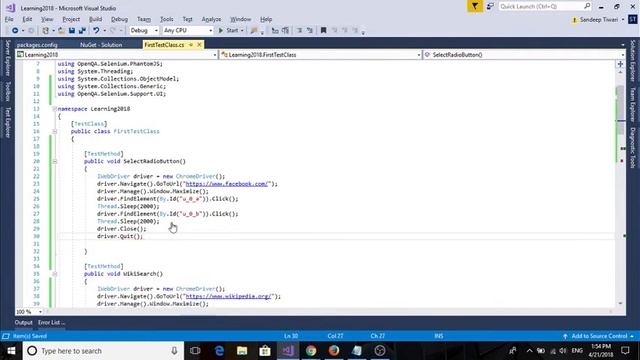
Task: Click the Increase line indent icon
Action: pyautogui.click(x=285, y=31)
